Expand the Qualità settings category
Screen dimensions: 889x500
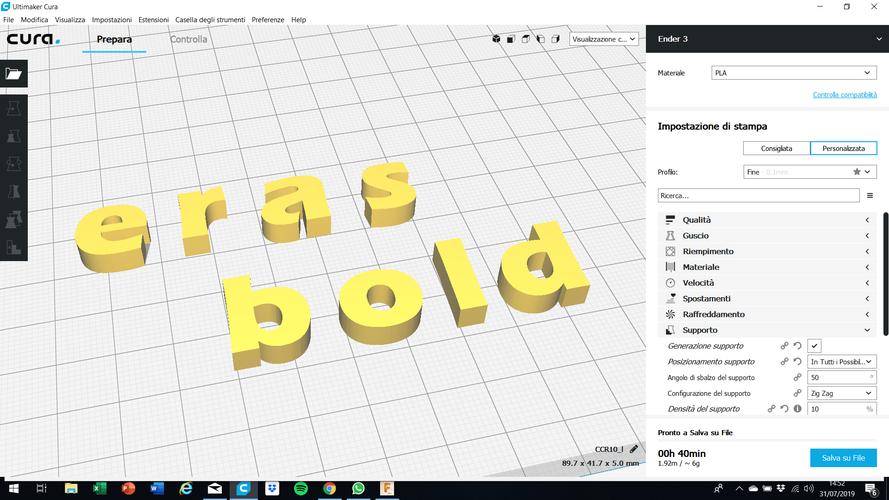coord(767,220)
